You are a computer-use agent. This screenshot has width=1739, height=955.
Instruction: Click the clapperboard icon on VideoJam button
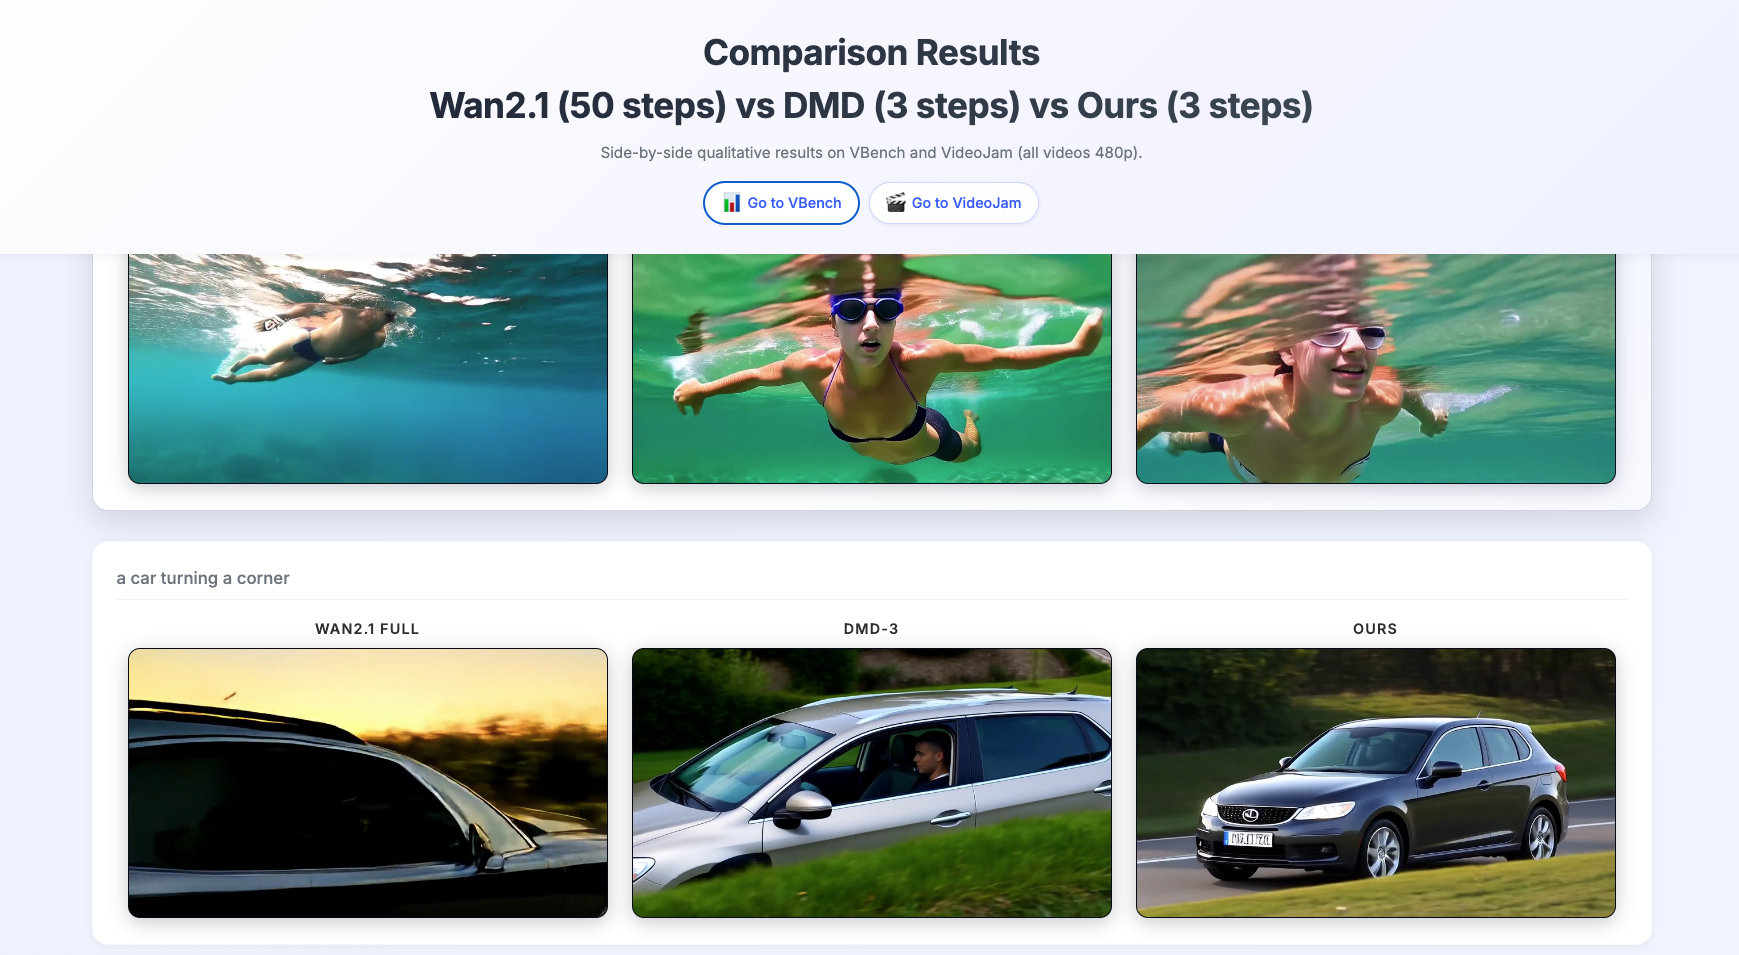click(x=896, y=203)
